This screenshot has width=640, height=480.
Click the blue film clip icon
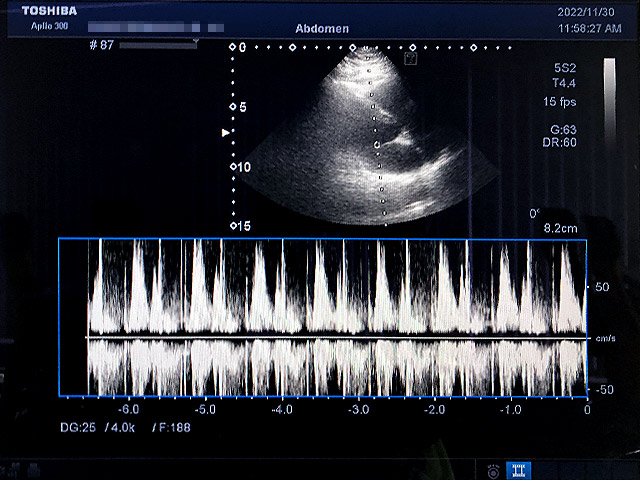[x=519, y=468]
